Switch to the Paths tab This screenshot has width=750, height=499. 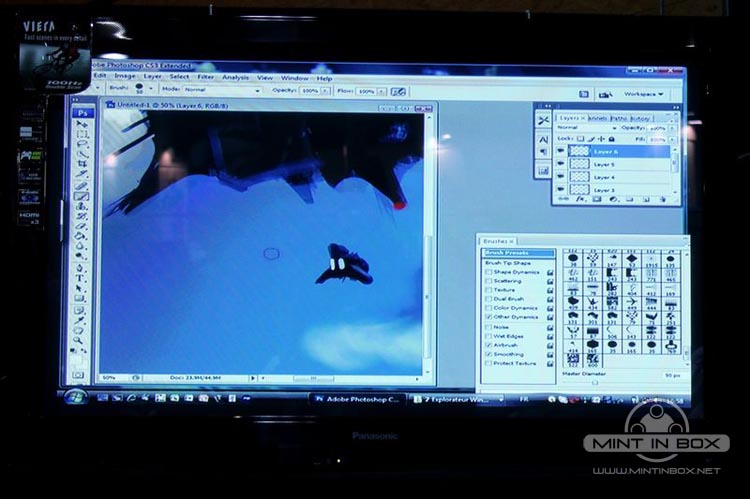[618, 118]
